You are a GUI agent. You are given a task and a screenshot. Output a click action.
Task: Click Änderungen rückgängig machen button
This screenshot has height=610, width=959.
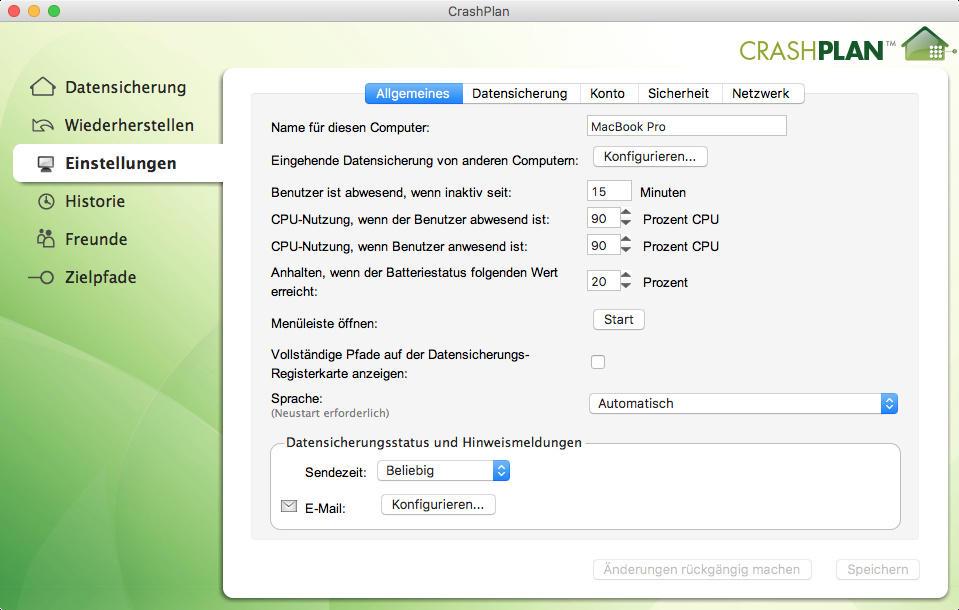click(702, 570)
